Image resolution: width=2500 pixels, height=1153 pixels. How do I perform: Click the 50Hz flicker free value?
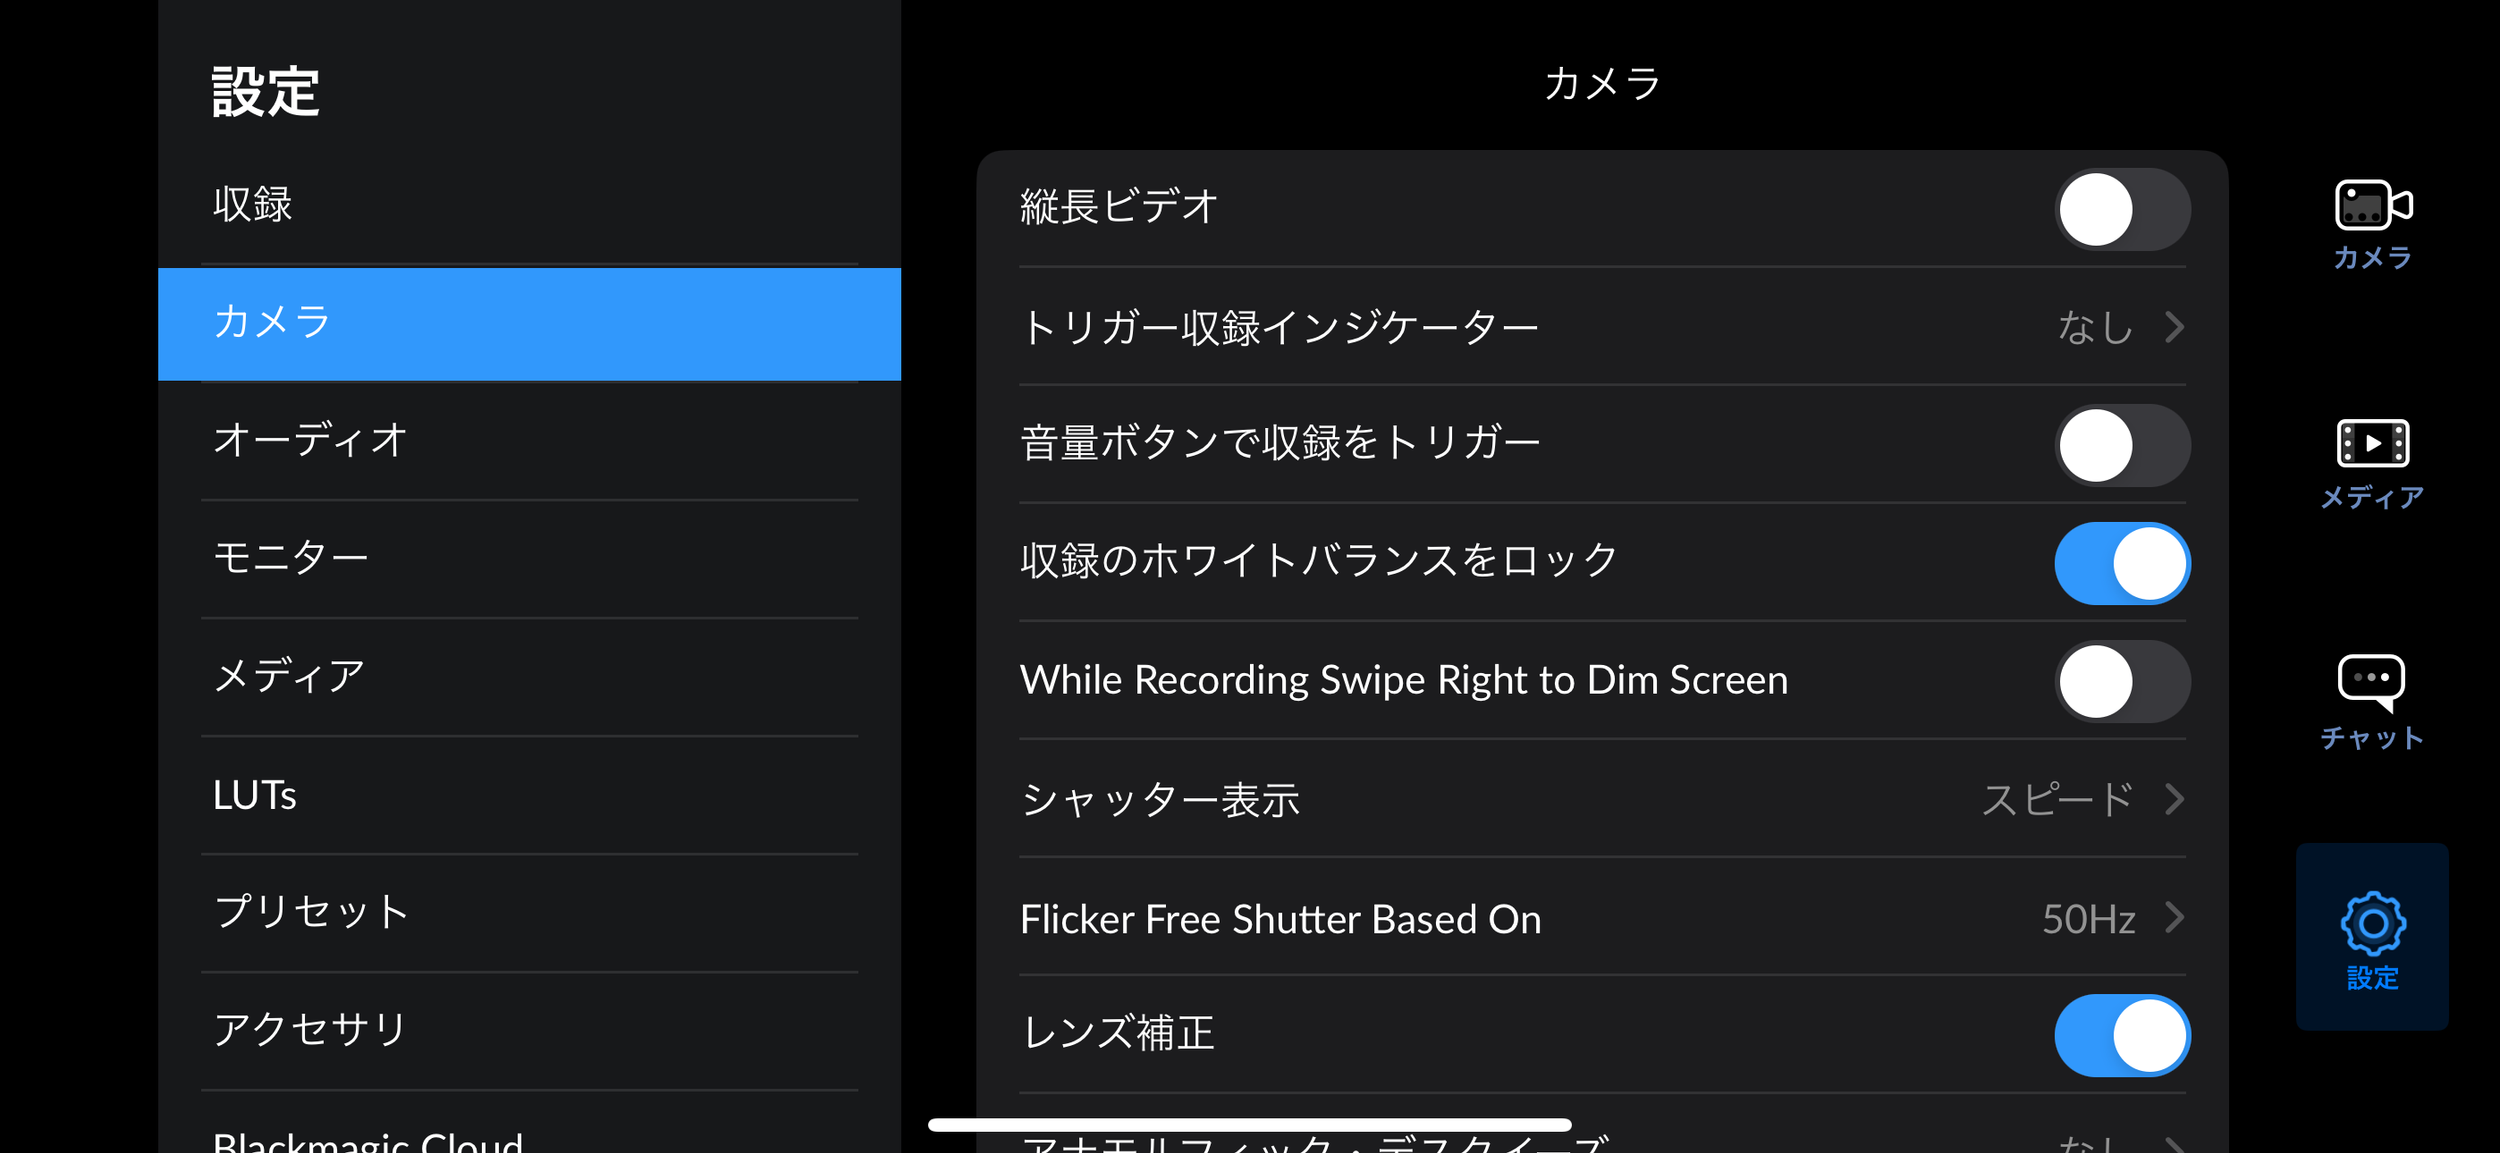click(x=2088, y=919)
